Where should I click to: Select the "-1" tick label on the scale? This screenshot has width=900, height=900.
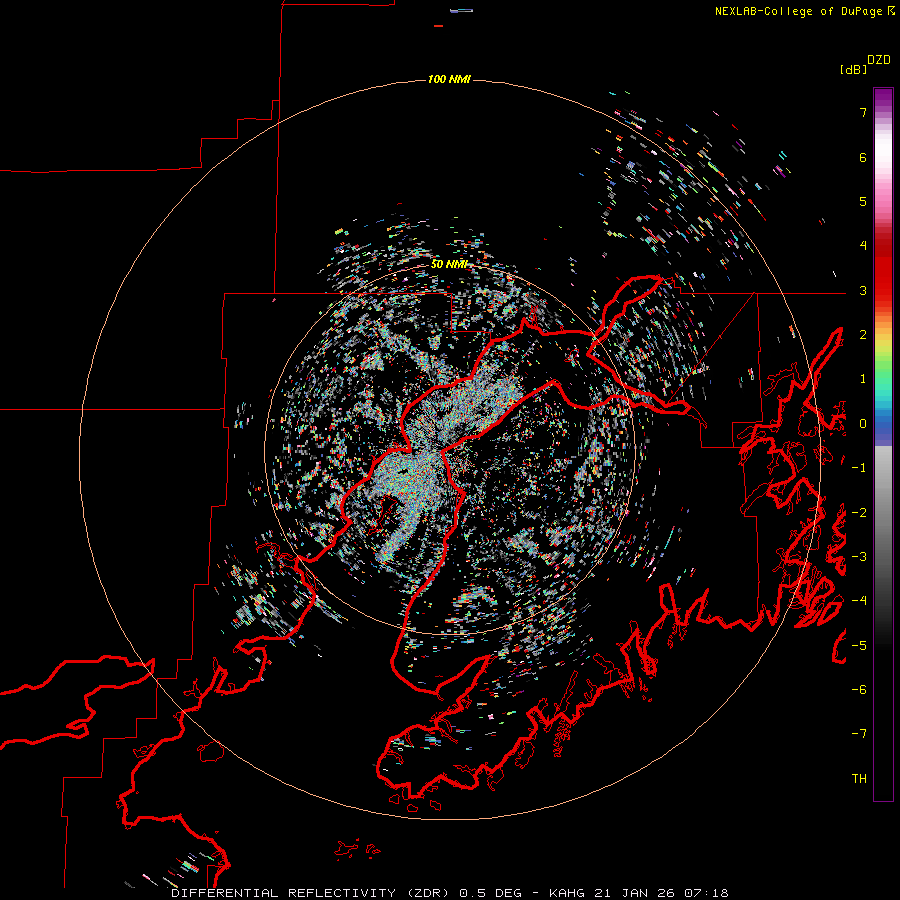tap(859, 468)
